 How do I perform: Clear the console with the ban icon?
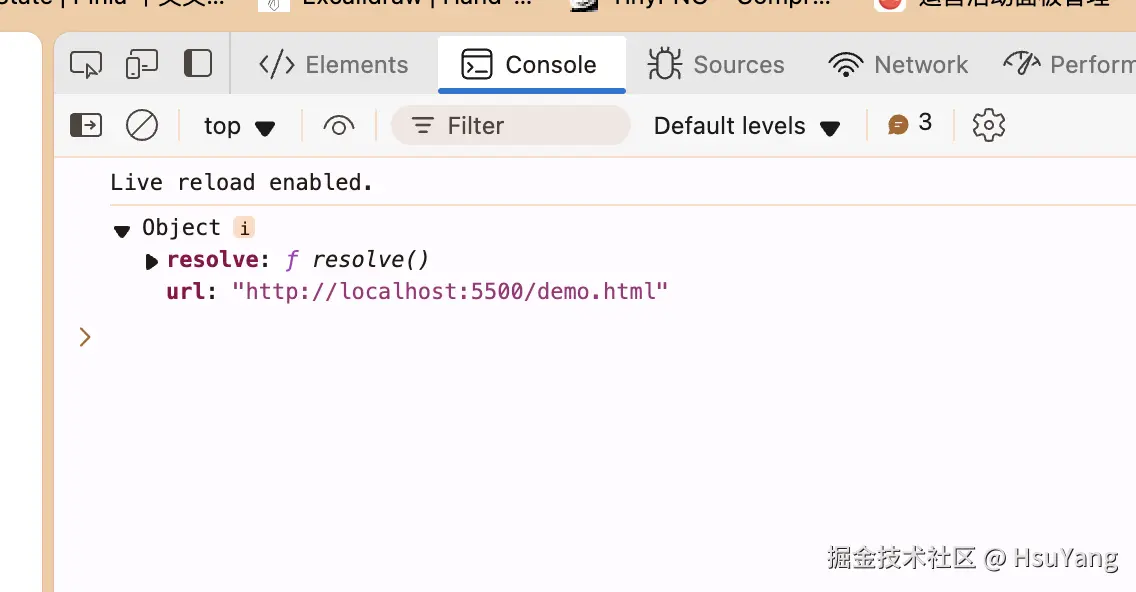coord(142,125)
